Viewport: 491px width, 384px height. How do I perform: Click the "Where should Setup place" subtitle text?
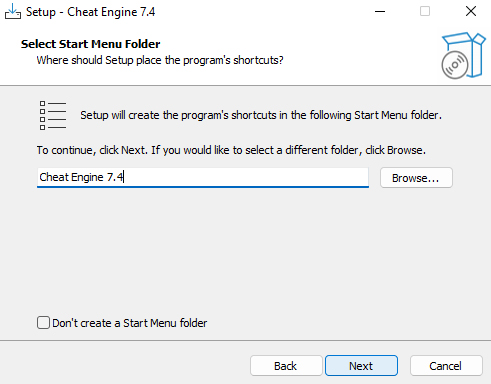coord(160,60)
